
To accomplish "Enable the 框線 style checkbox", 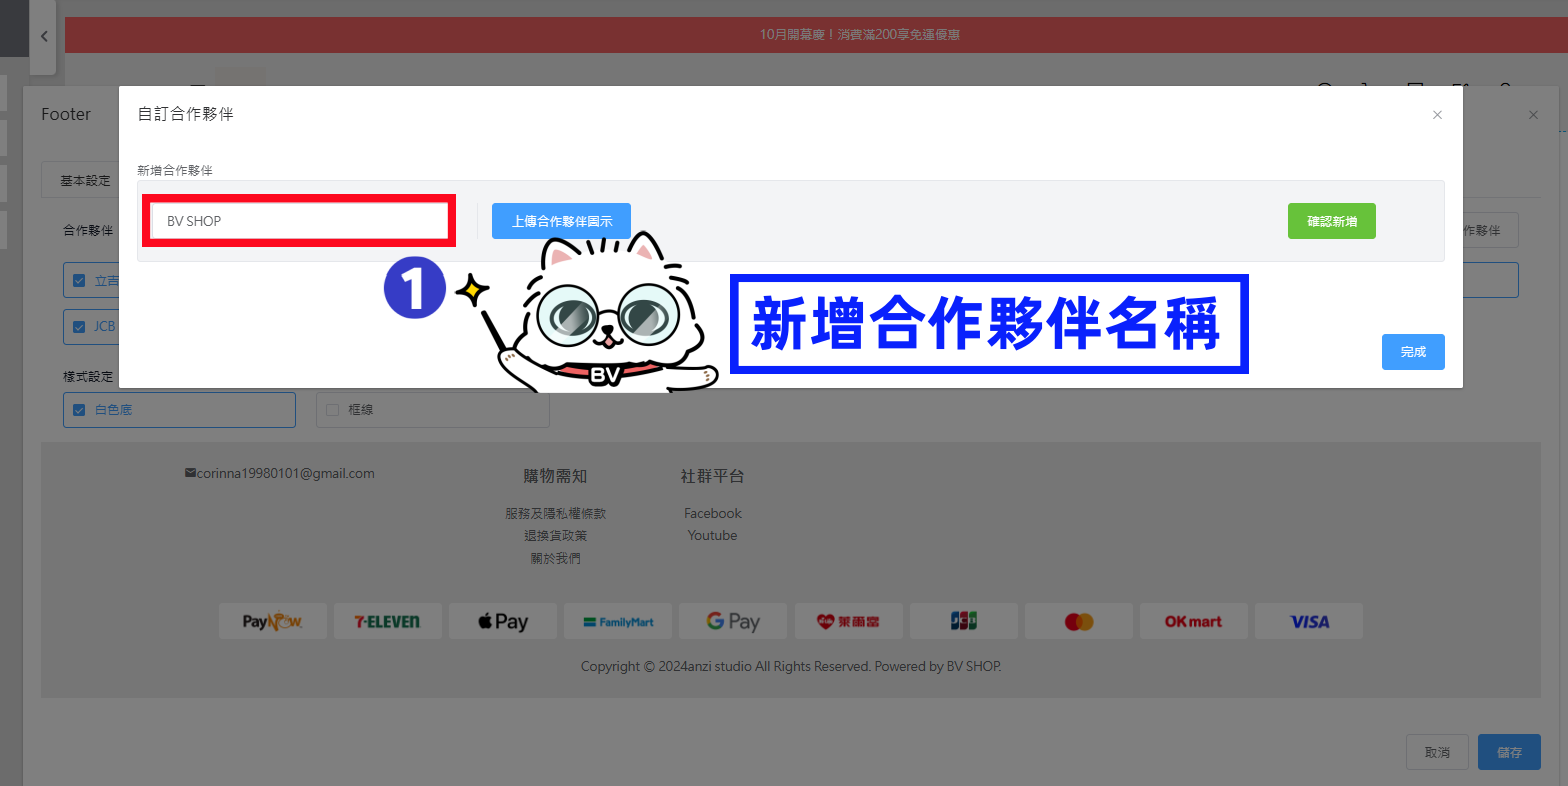I will (x=332, y=410).
